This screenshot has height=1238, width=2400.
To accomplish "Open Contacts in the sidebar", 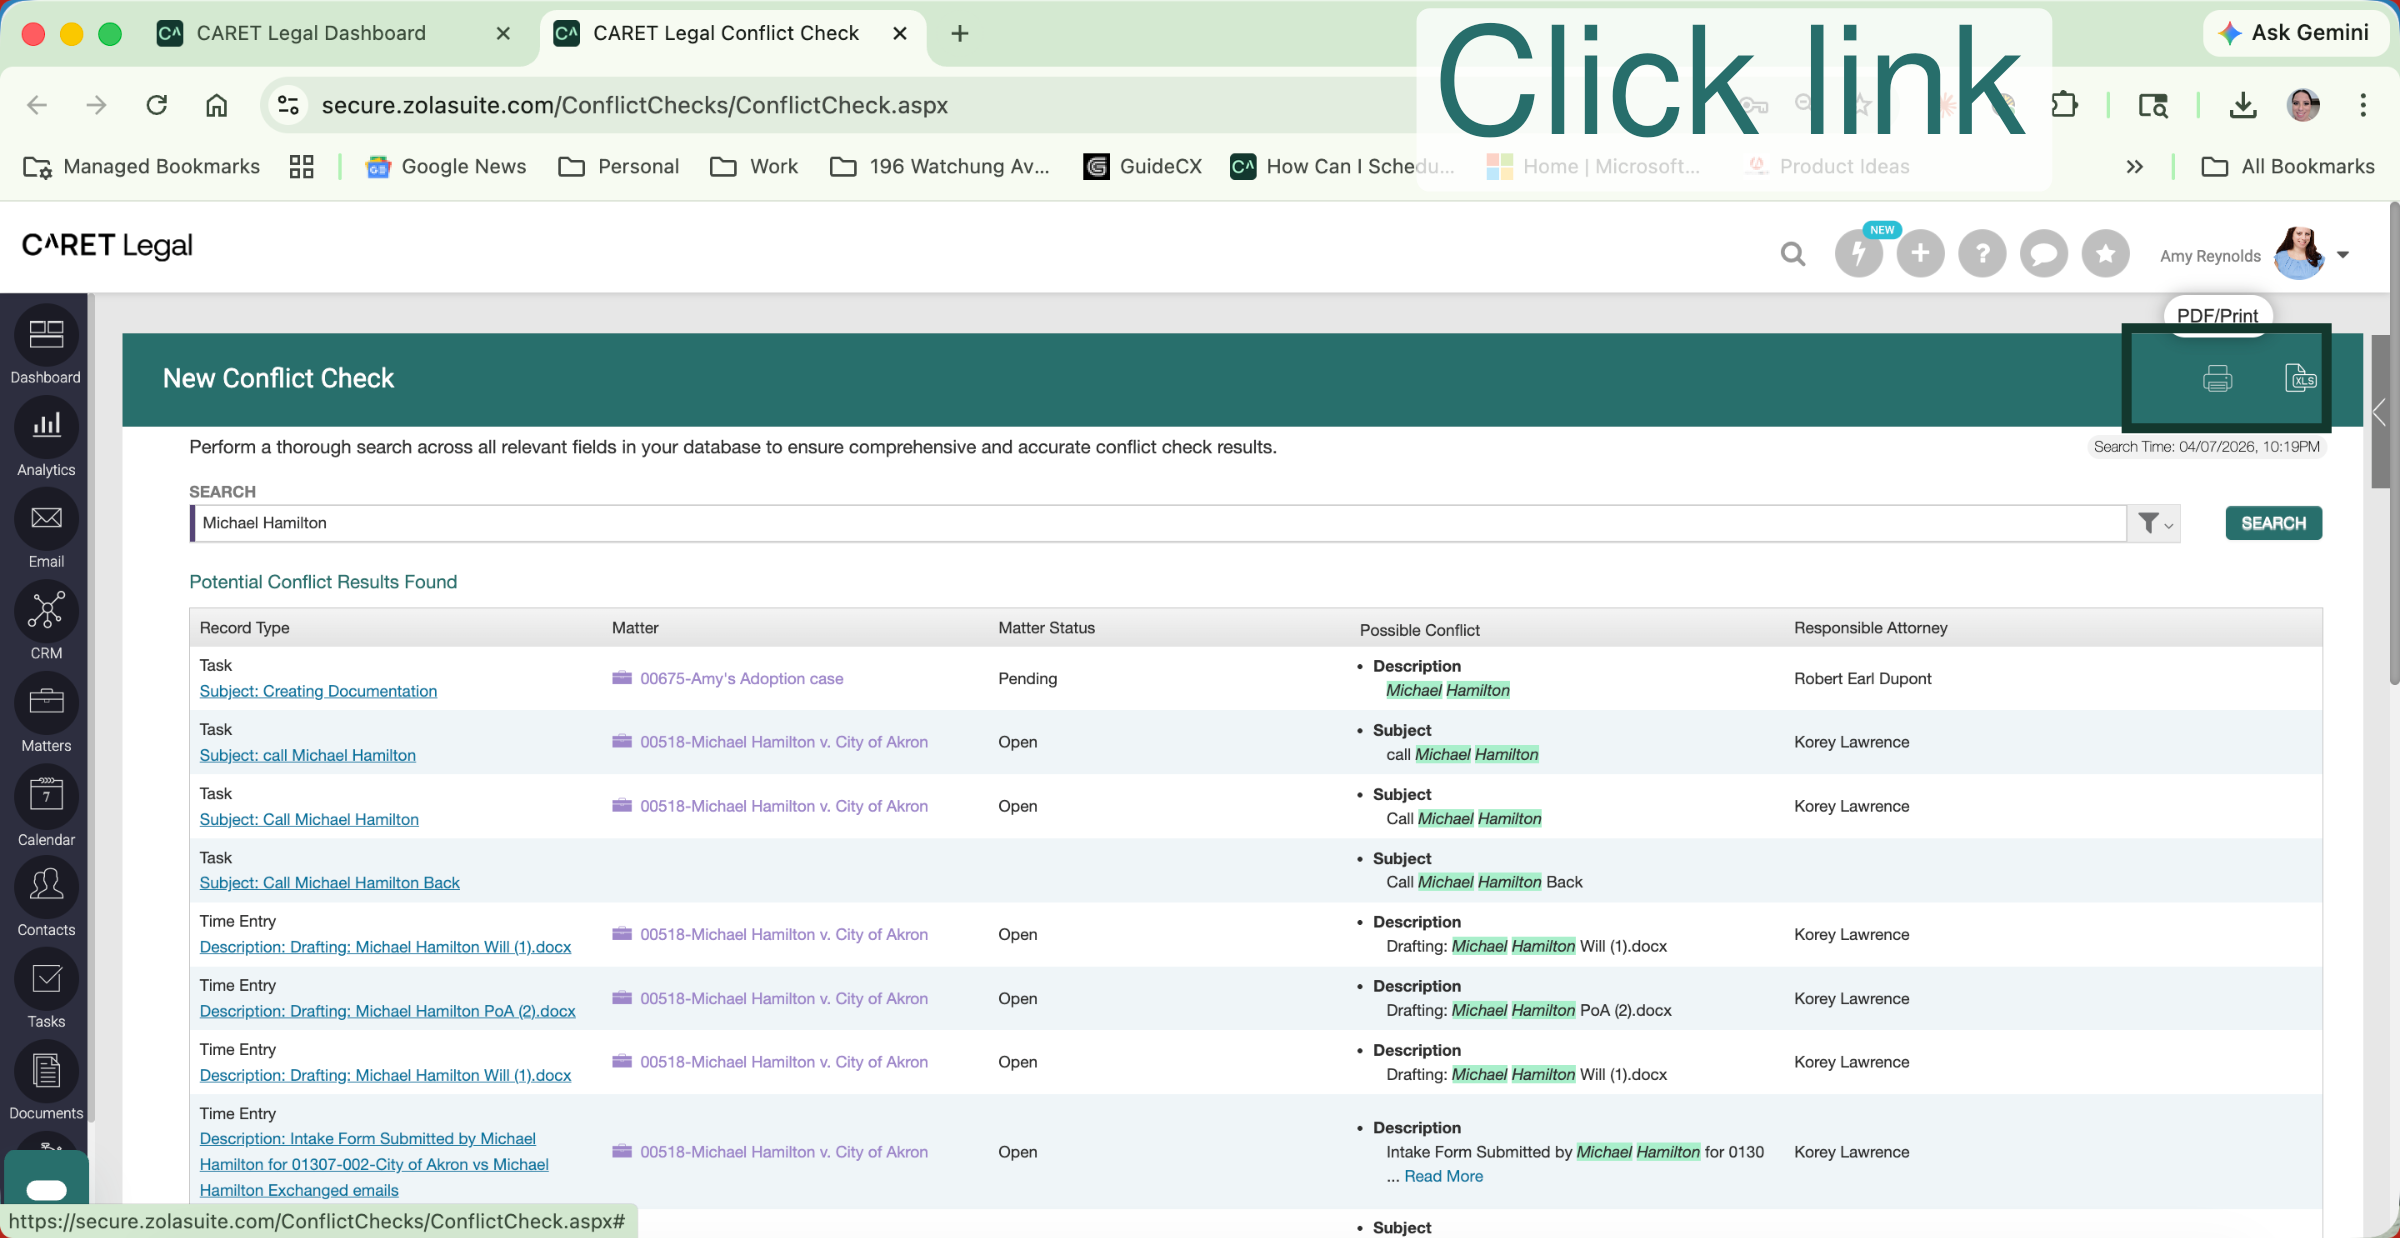I will [46, 887].
